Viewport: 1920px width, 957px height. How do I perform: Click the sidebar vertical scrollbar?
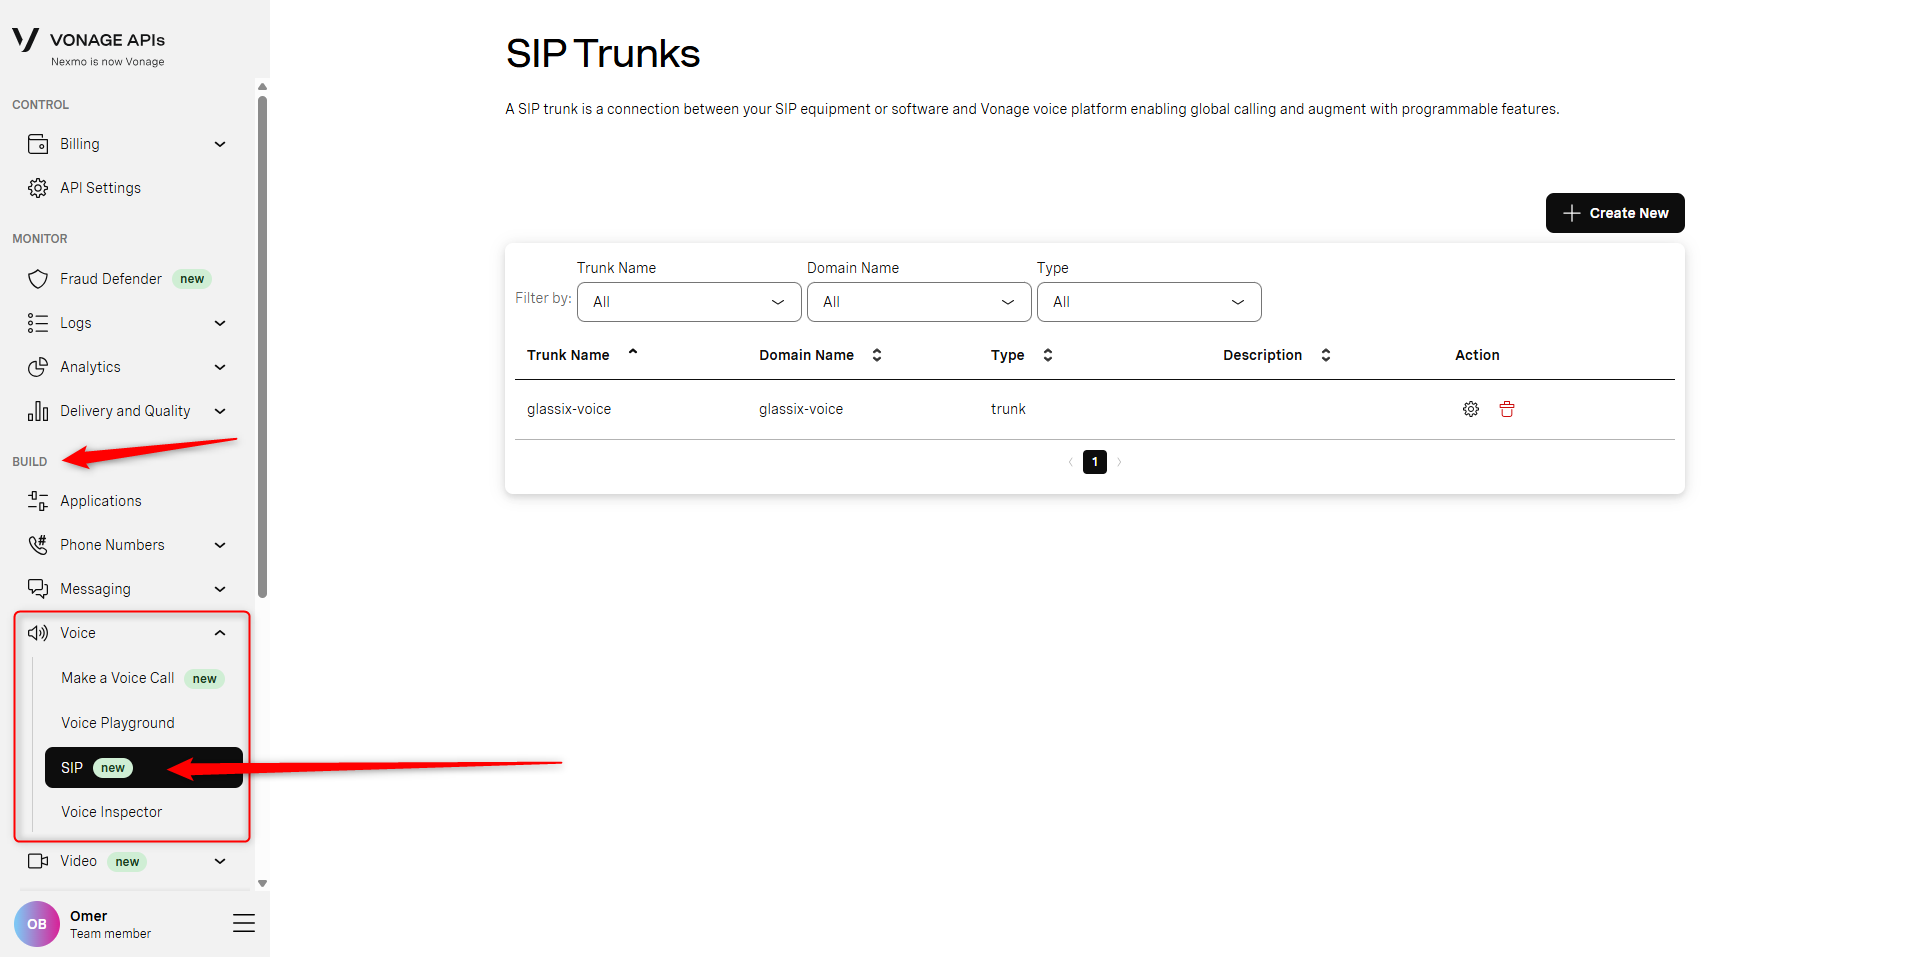[262, 345]
